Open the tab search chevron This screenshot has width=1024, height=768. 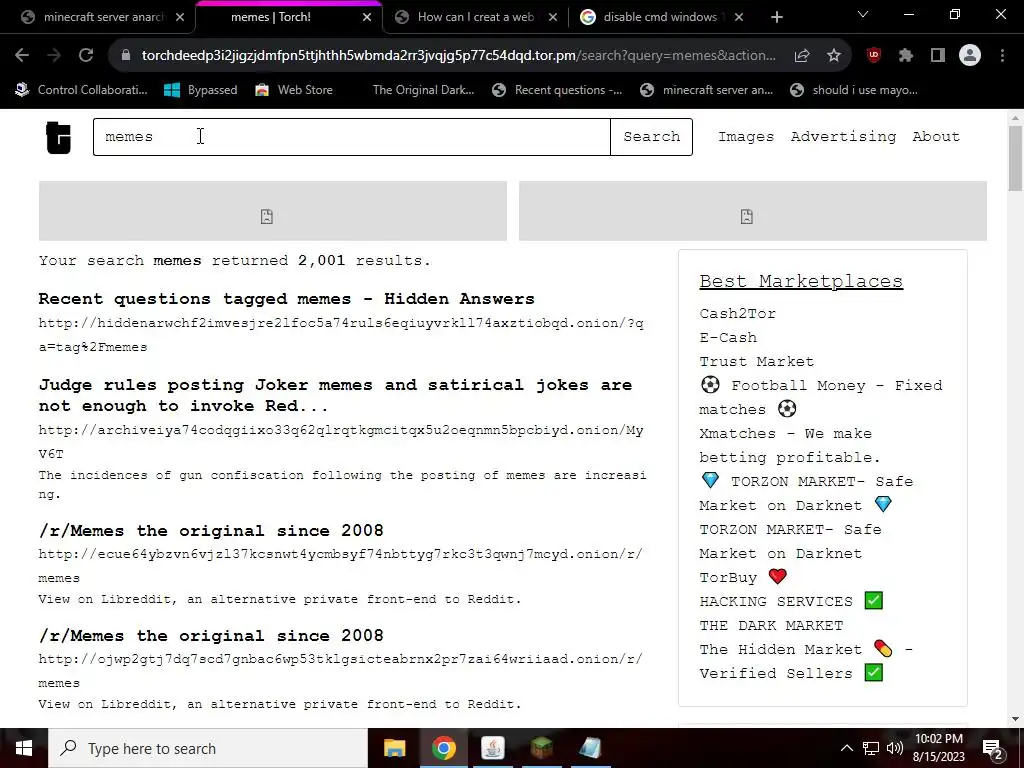tap(863, 14)
